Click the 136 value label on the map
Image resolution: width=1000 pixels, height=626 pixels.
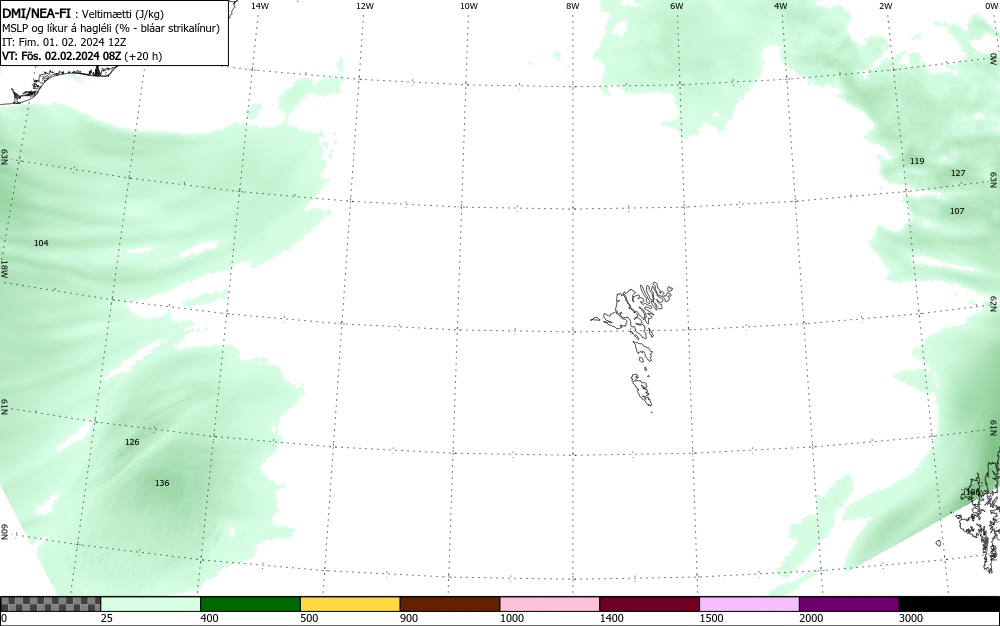[x=162, y=483]
